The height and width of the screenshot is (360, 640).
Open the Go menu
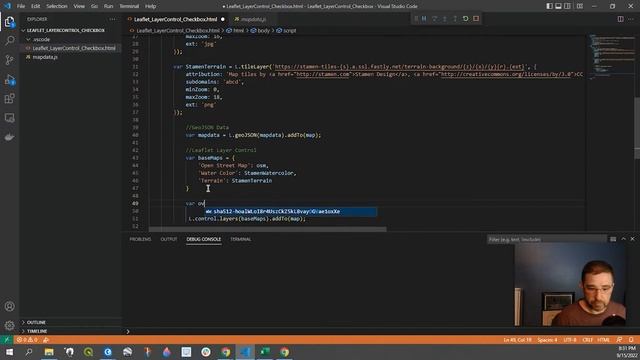click(x=94, y=6)
